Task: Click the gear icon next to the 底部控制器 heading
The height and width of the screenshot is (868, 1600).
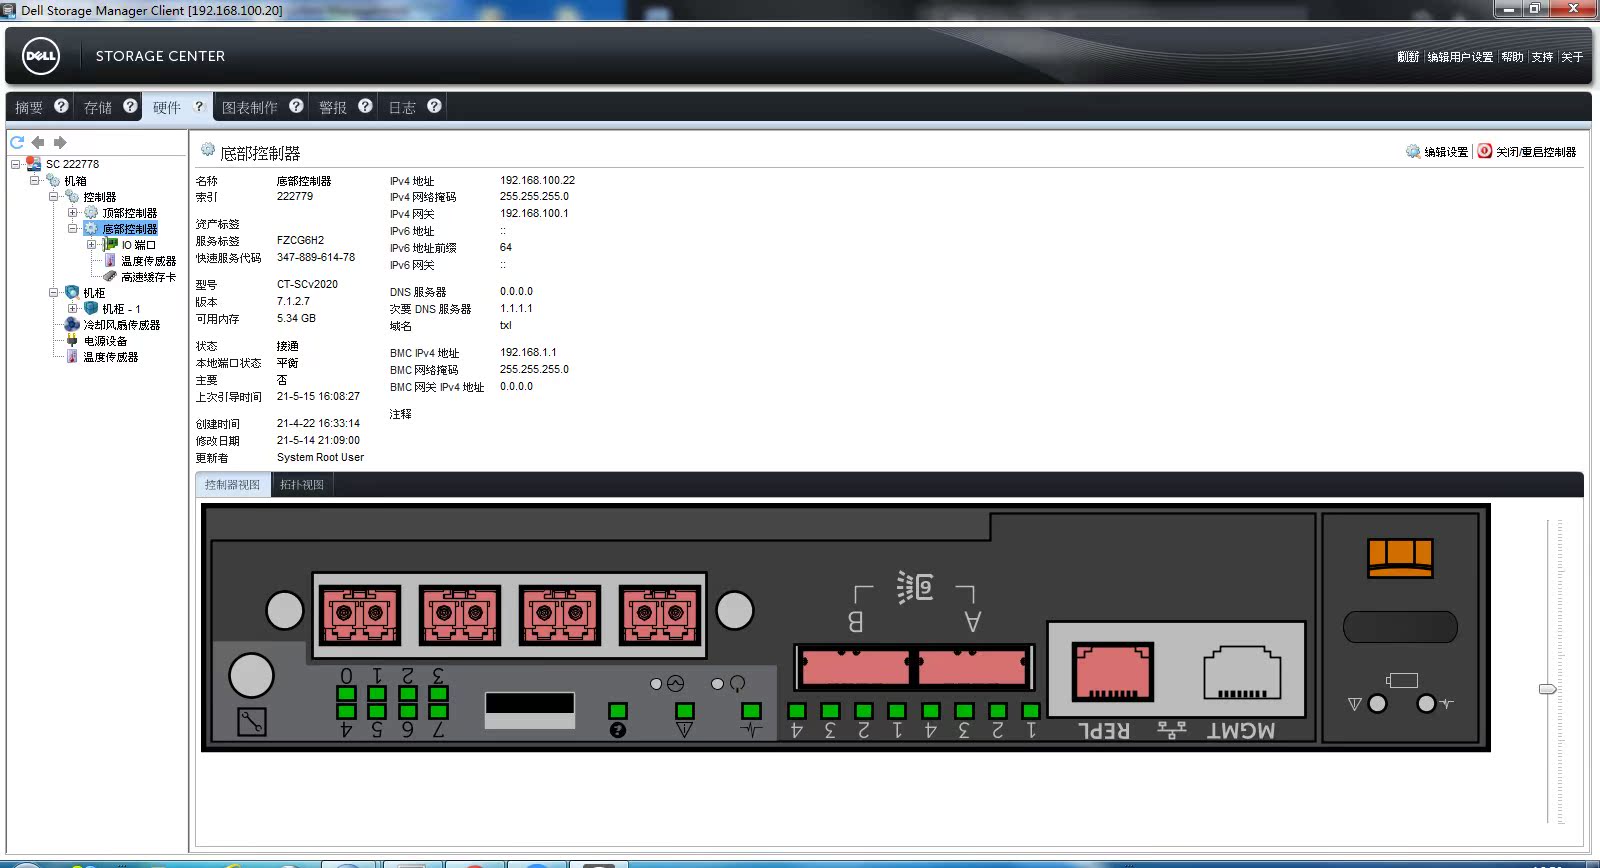Action: (x=208, y=150)
